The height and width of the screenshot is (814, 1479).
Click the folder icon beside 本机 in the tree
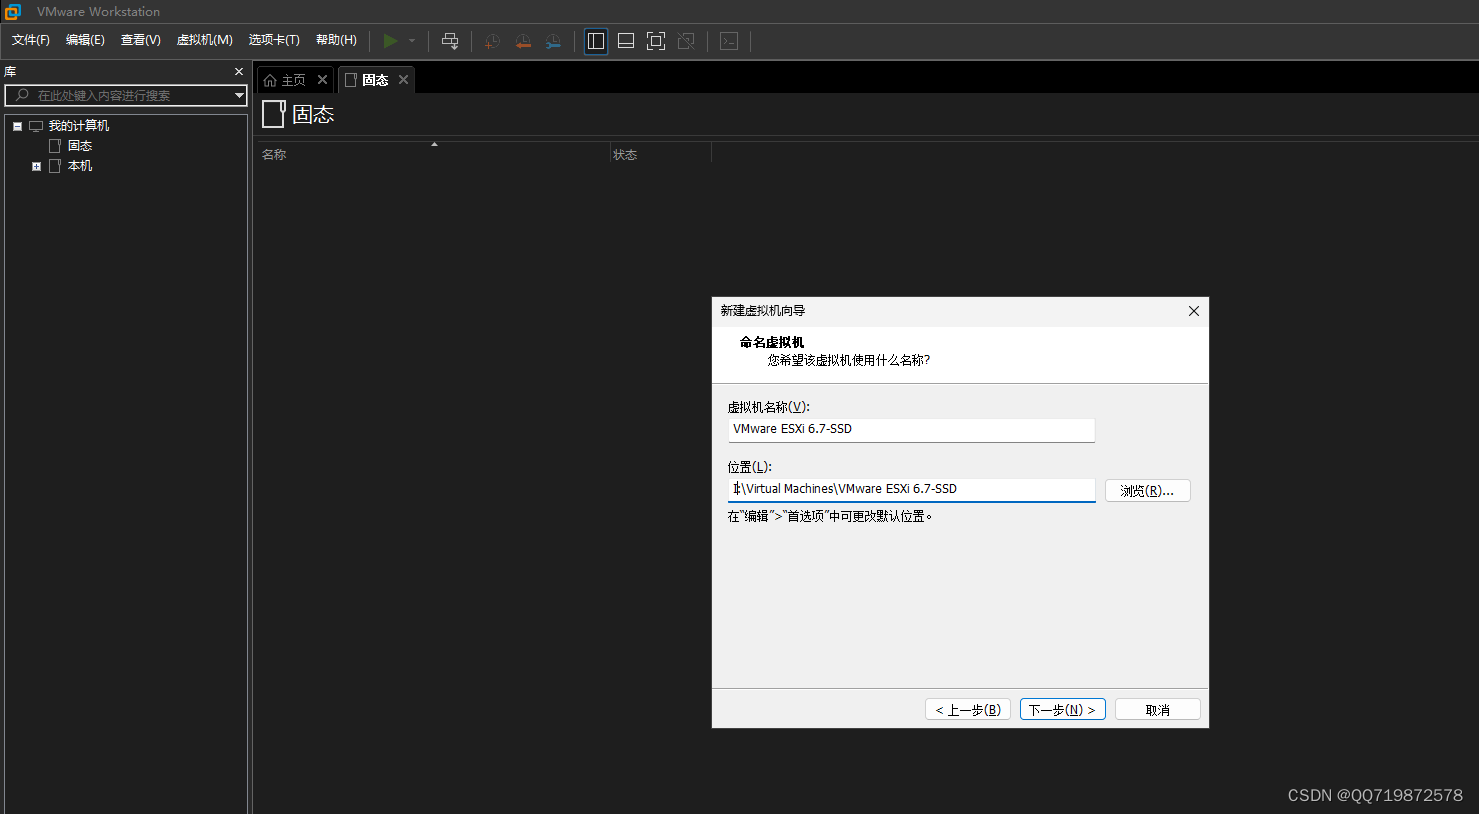pyautogui.click(x=55, y=166)
